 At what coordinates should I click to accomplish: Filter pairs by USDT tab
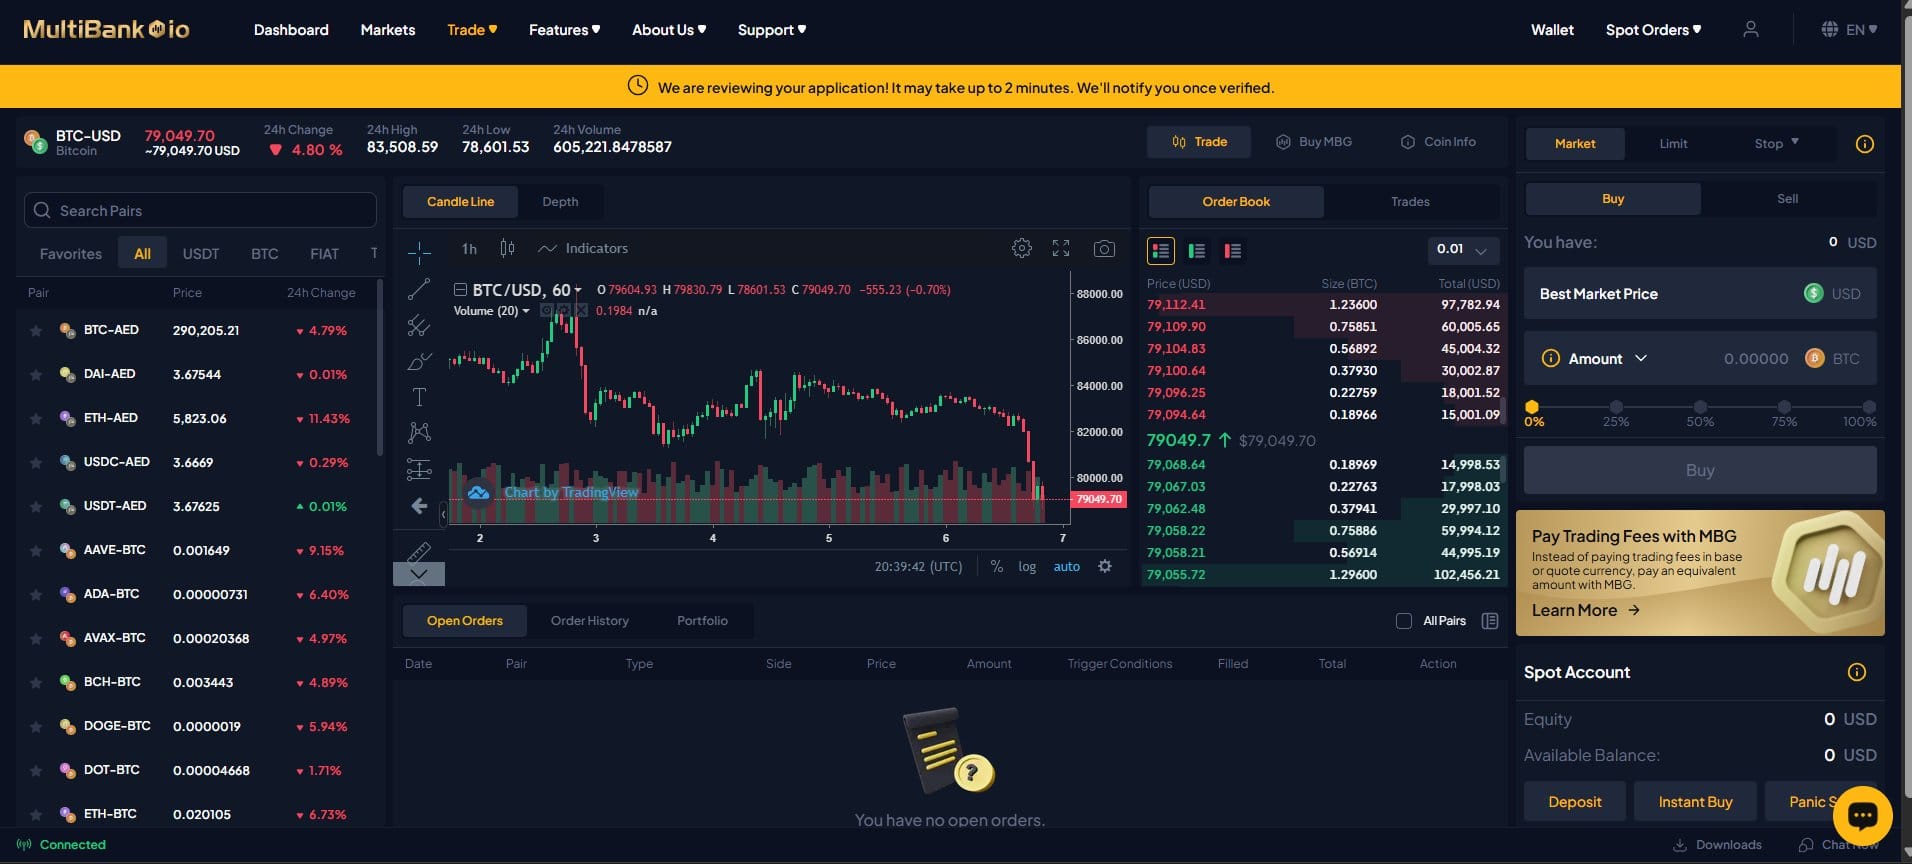(x=201, y=254)
